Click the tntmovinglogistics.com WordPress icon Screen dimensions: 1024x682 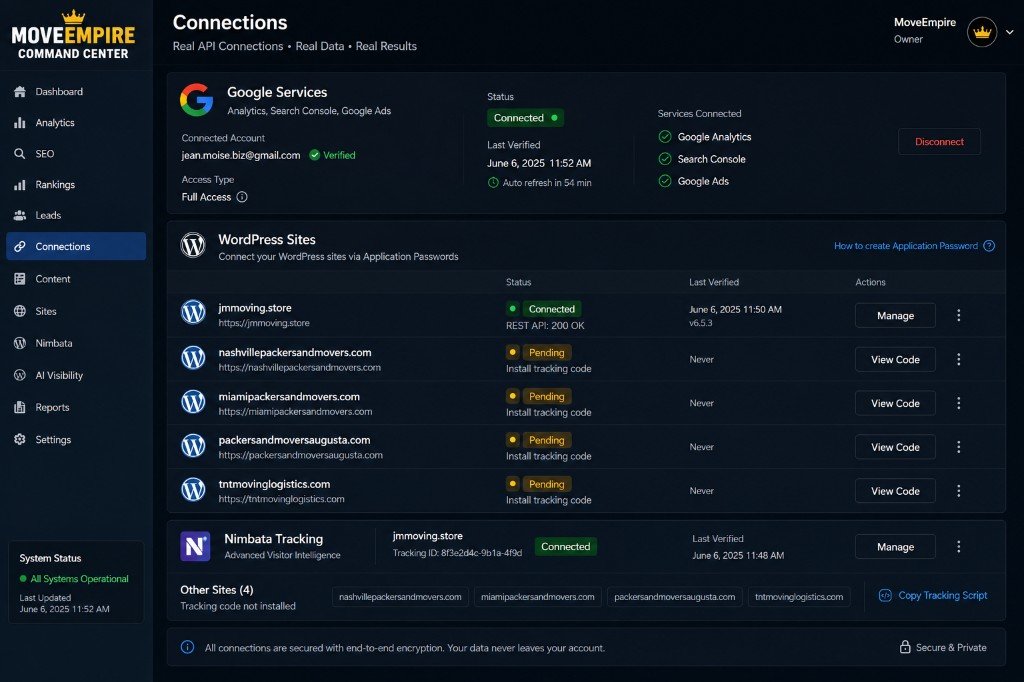pos(193,489)
